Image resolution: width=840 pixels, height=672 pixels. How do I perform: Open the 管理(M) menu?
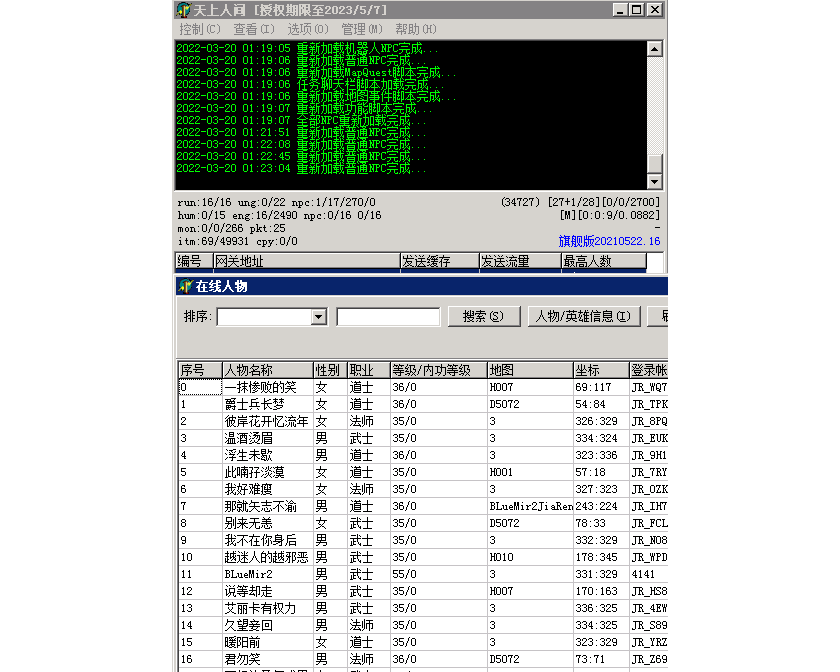tap(361, 30)
